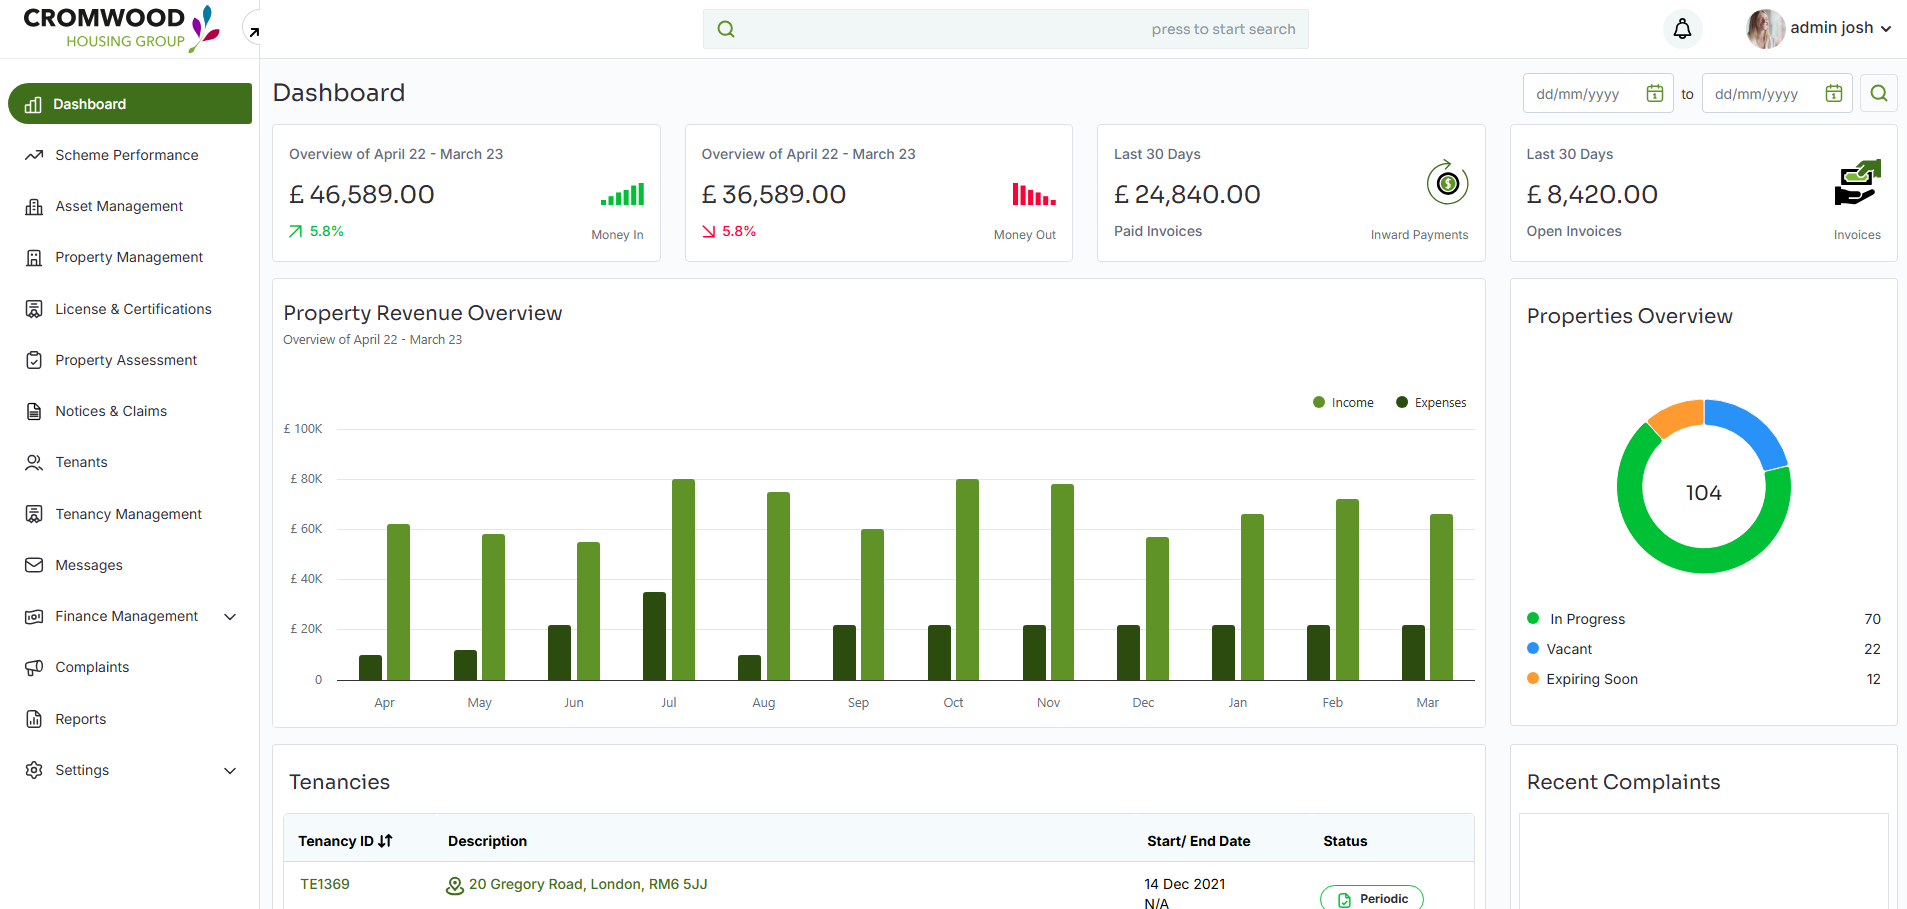Click the location pin beside 20 Gregory Road
Screen dimensions: 1907x909
[x=454, y=885]
